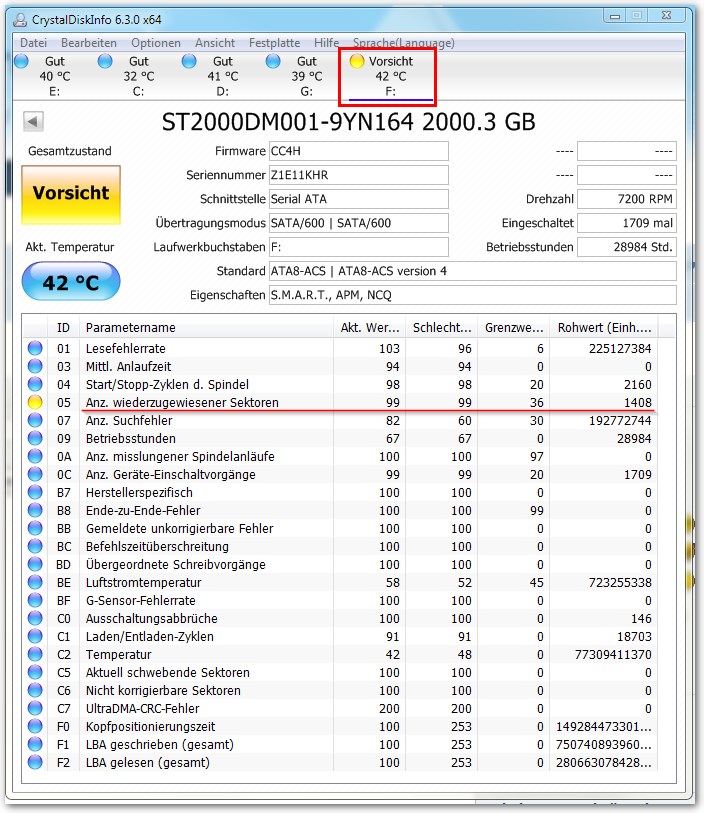This screenshot has height=813, width=704.
Task: Select raw value 225127384 for Lesefehlerrate
Action: pyautogui.click(x=620, y=348)
